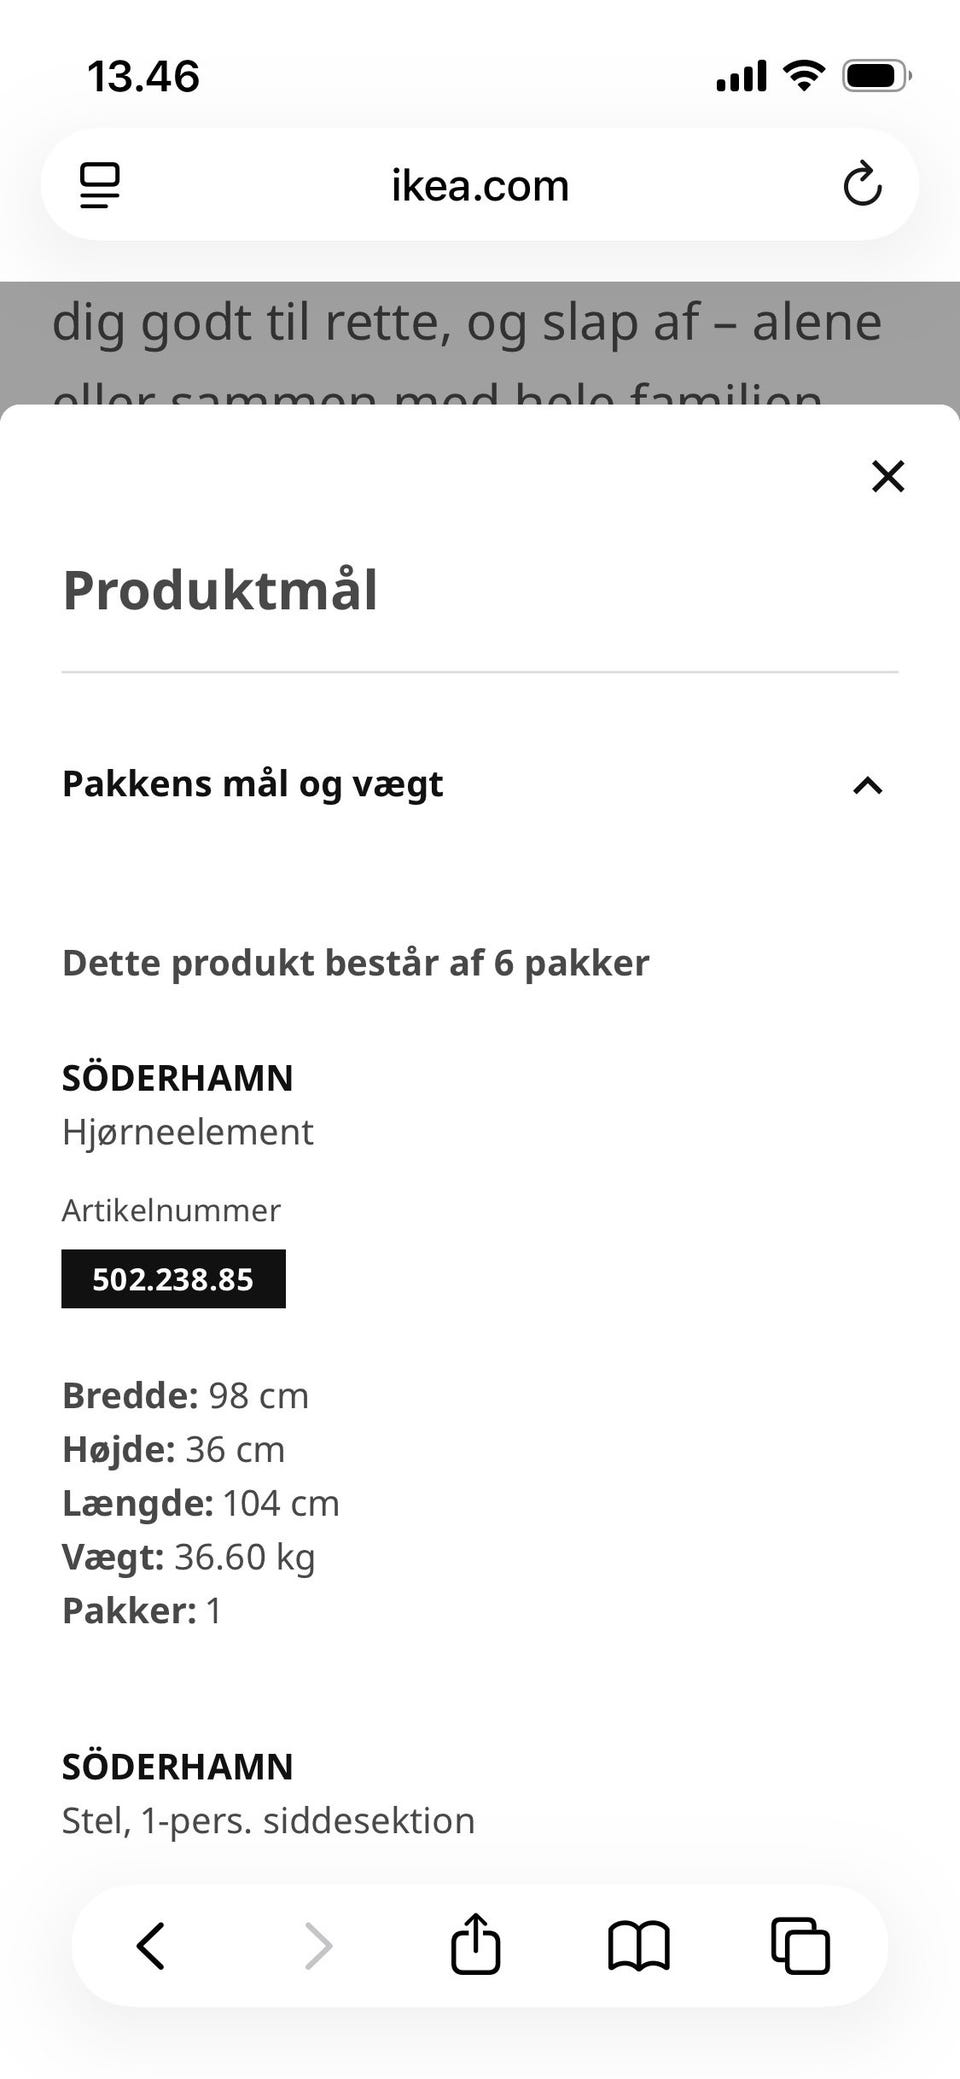This screenshot has width=960, height=2079.
Task: Select article number 502.238.85 badge
Action: tap(173, 1279)
